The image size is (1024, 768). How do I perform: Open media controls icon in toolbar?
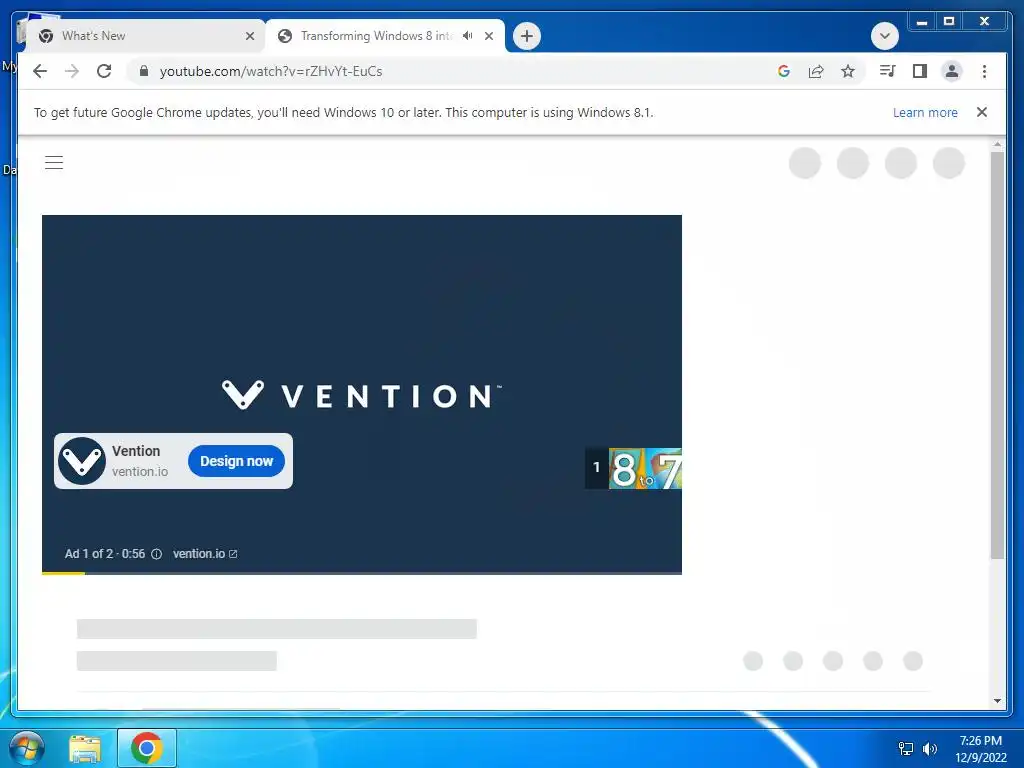pyautogui.click(x=888, y=71)
